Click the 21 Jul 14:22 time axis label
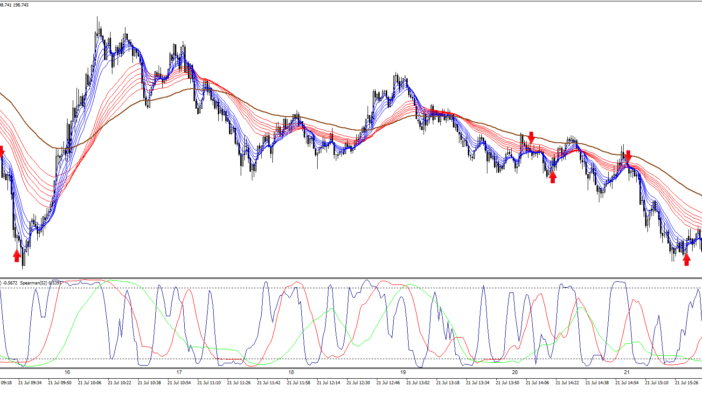Image resolution: width=702 pixels, height=395 pixels. click(567, 383)
